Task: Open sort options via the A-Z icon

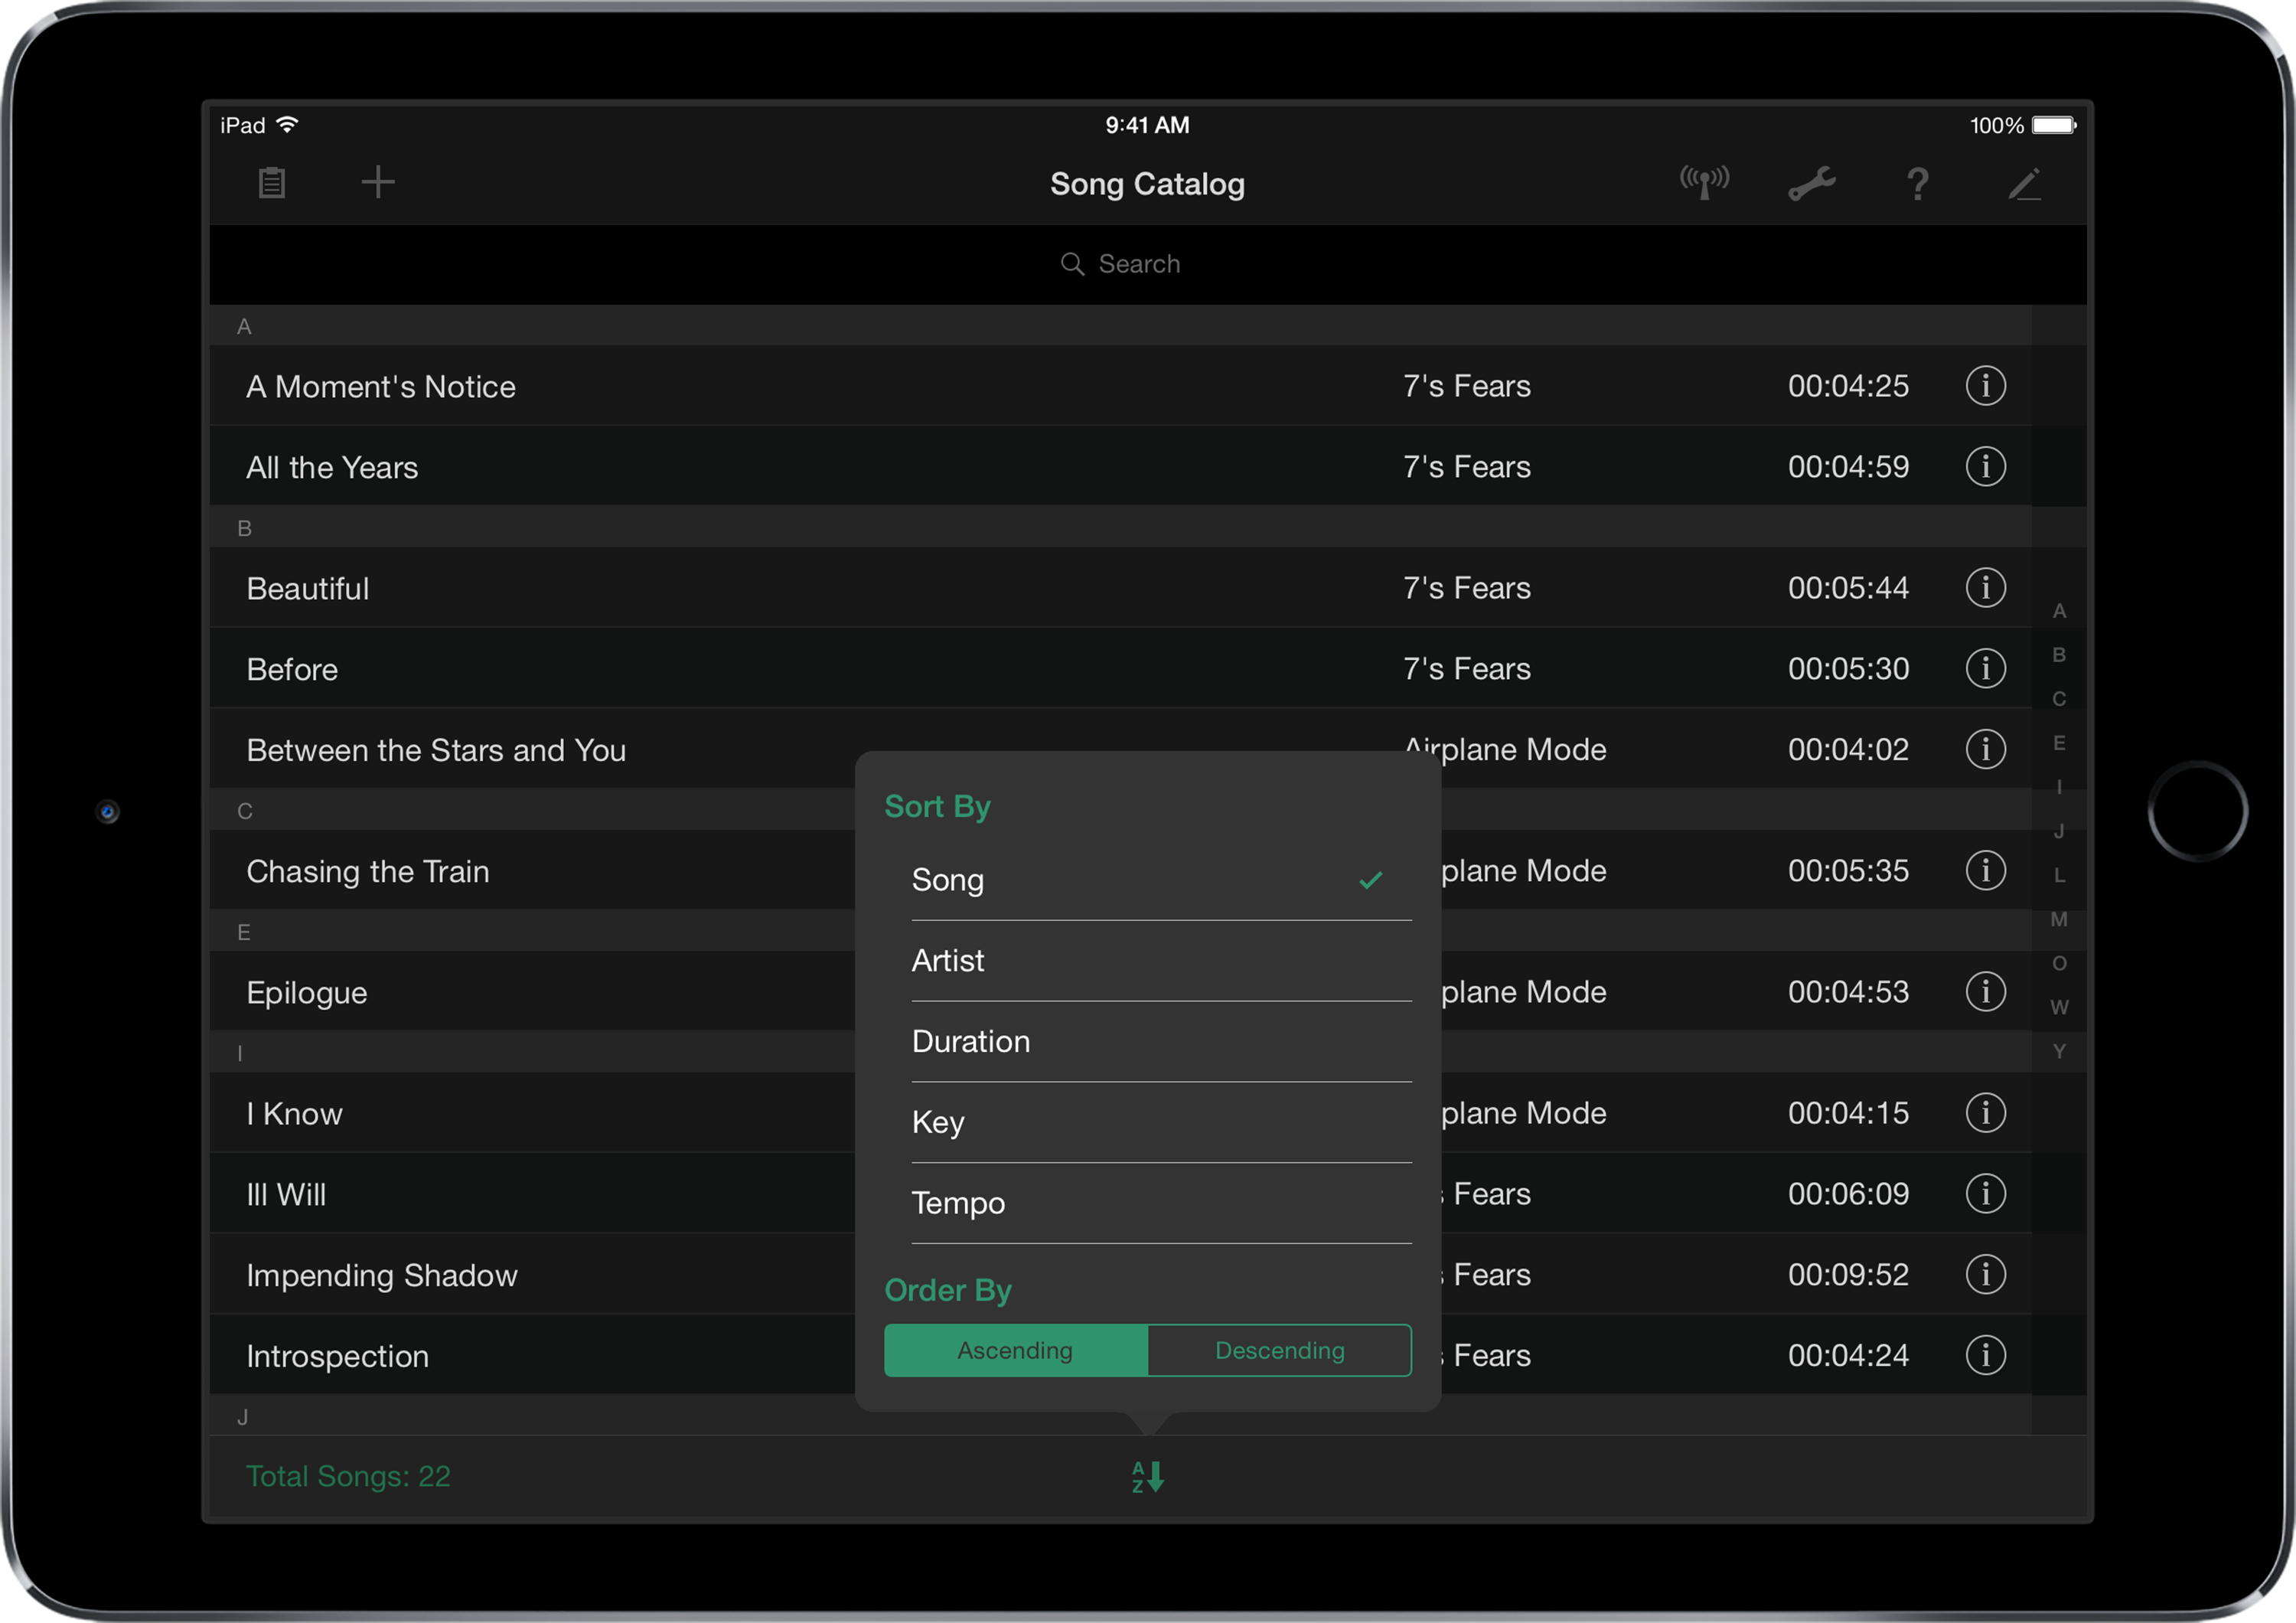Action: pos(1147,1477)
